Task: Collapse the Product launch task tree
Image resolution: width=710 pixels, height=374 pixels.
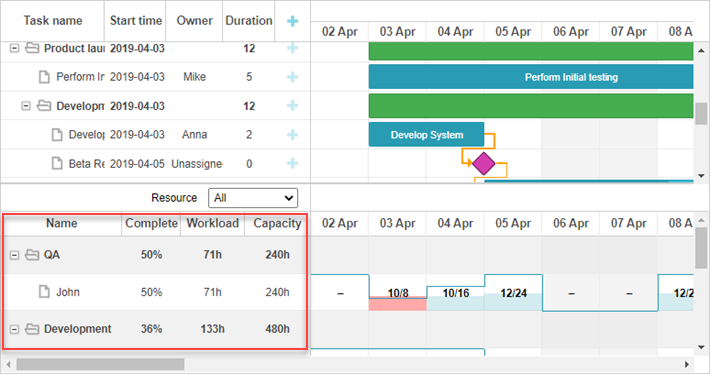Action: (x=14, y=48)
